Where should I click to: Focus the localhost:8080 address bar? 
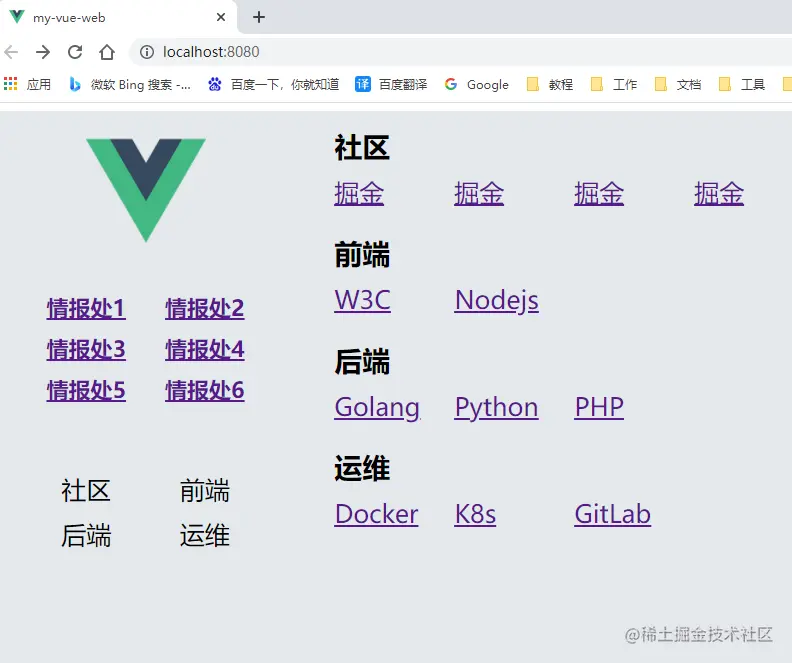point(460,52)
